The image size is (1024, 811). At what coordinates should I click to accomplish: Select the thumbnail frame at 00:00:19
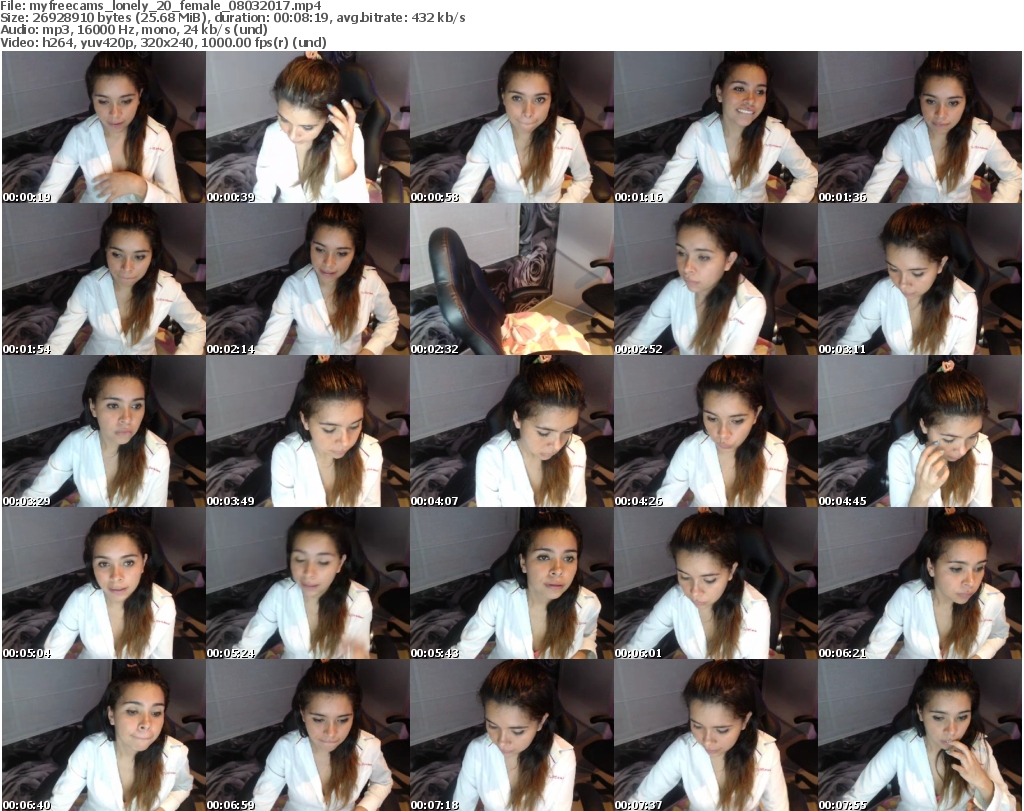104,127
